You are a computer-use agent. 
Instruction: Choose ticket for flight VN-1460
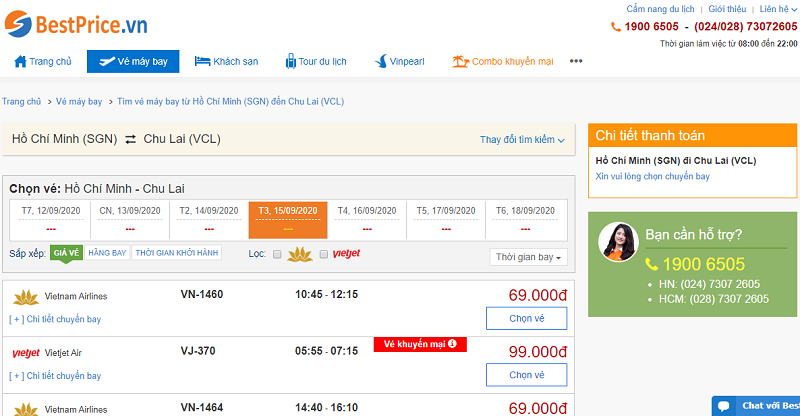click(x=527, y=319)
